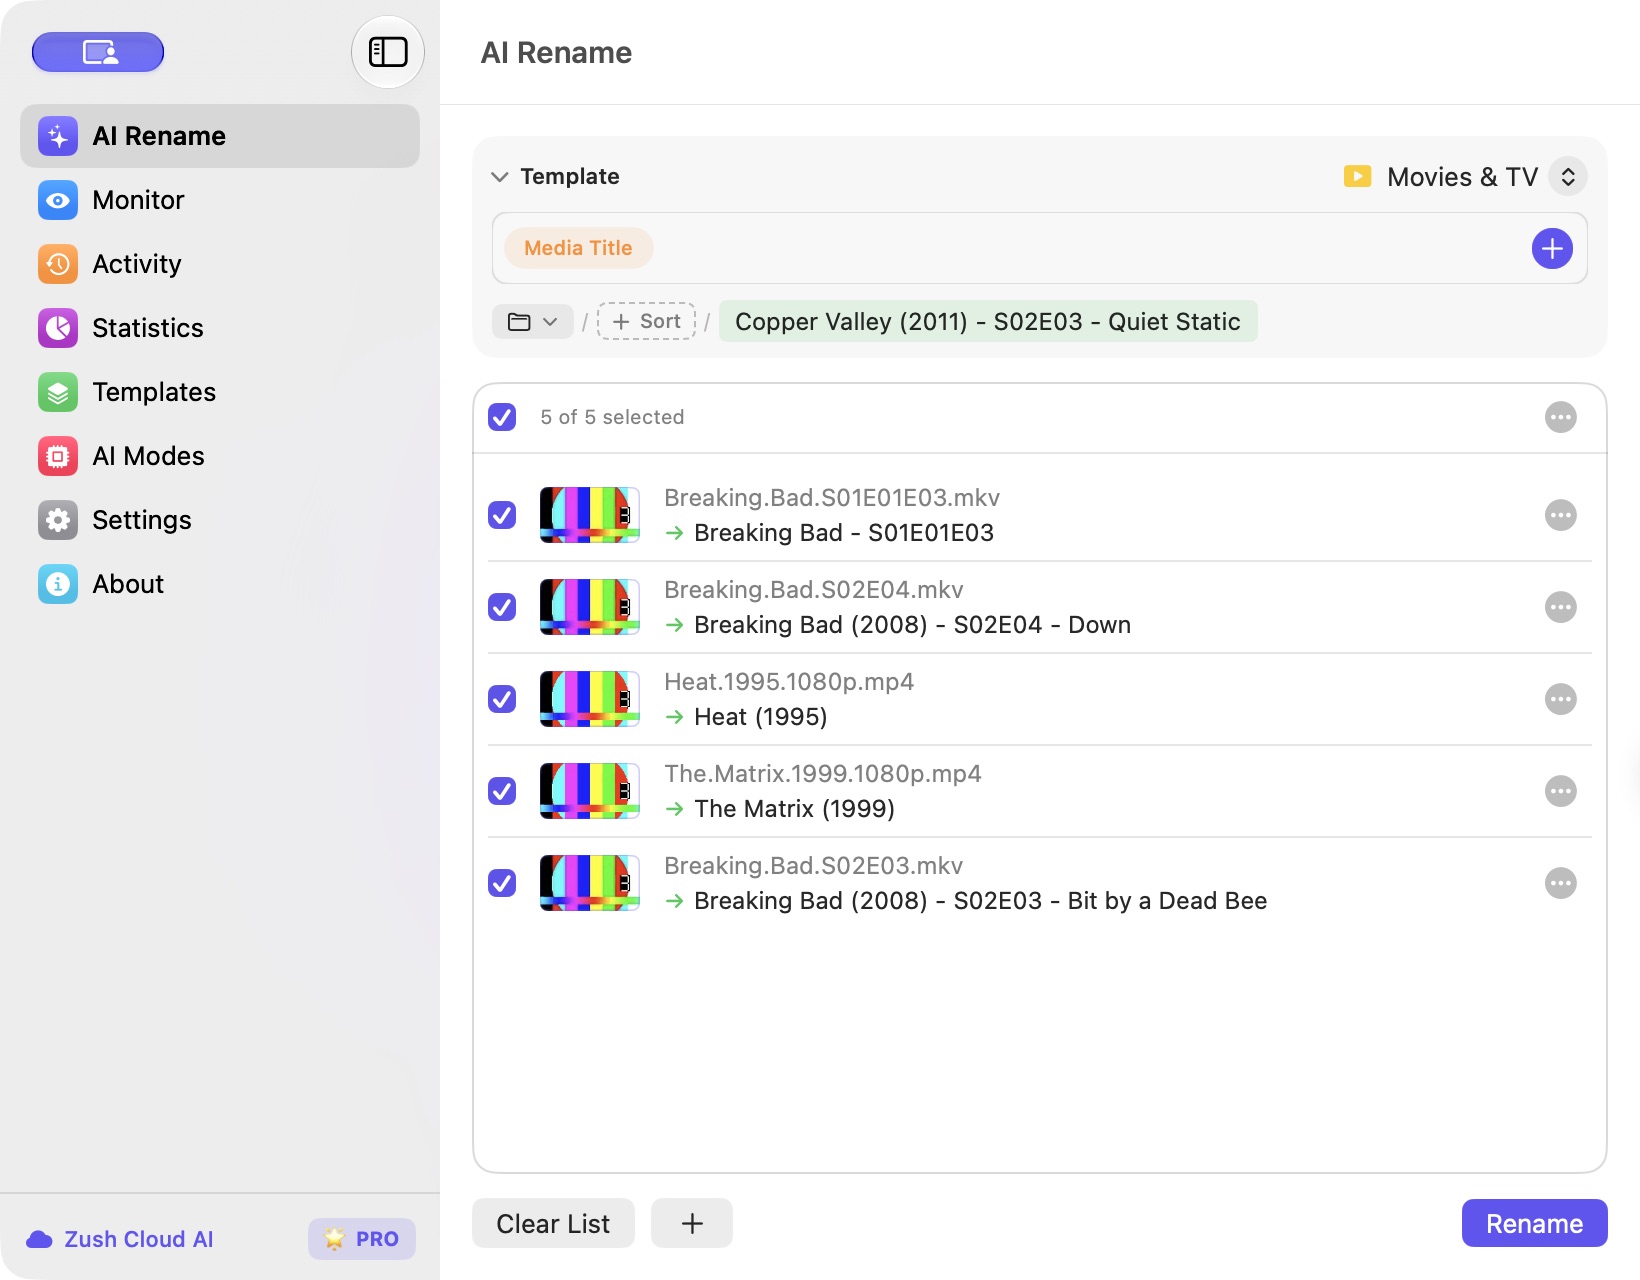Open more options for The.Matrix.1999.1080p.mp4
This screenshot has width=1640, height=1280.
tap(1560, 791)
